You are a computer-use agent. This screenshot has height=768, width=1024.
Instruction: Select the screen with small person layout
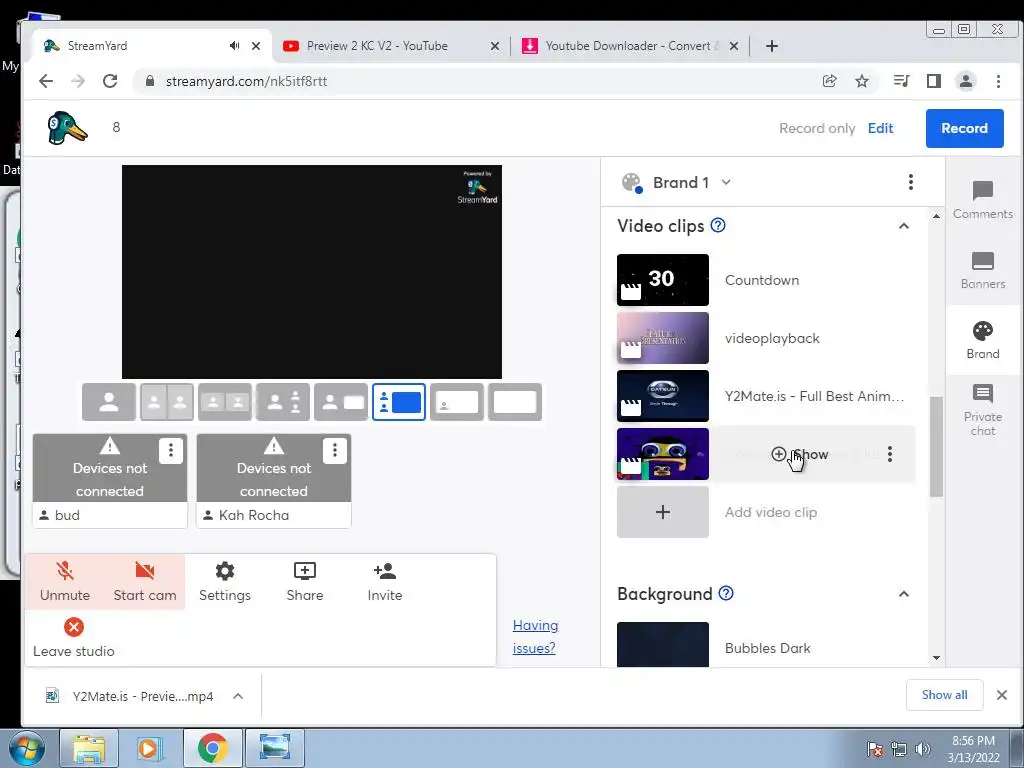(456, 402)
